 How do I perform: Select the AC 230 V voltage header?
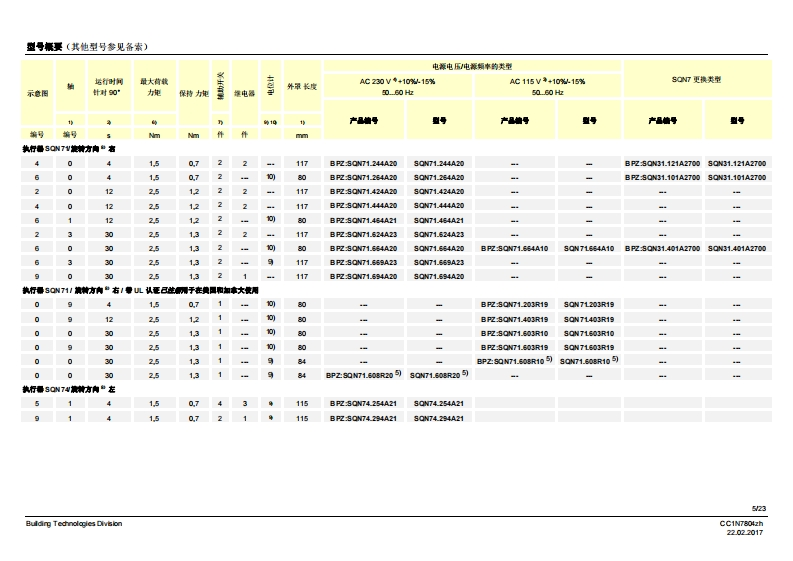[x=397, y=81]
